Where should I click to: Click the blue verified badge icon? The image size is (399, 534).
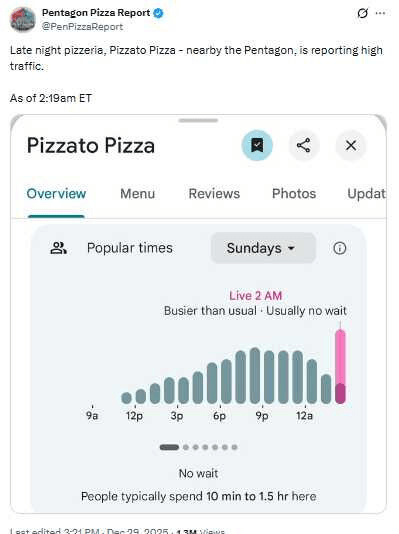(158, 13)
